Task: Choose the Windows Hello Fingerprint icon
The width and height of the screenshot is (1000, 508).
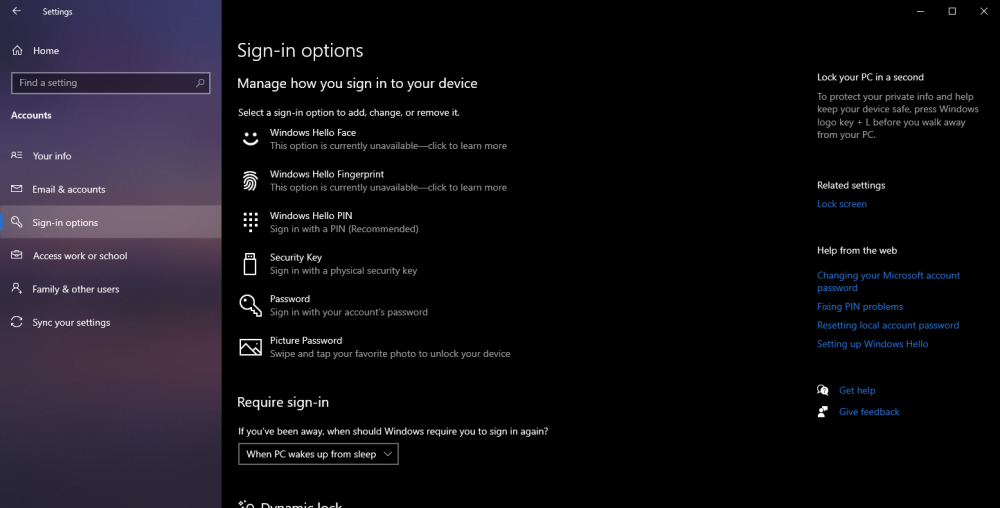Action: 250,180
